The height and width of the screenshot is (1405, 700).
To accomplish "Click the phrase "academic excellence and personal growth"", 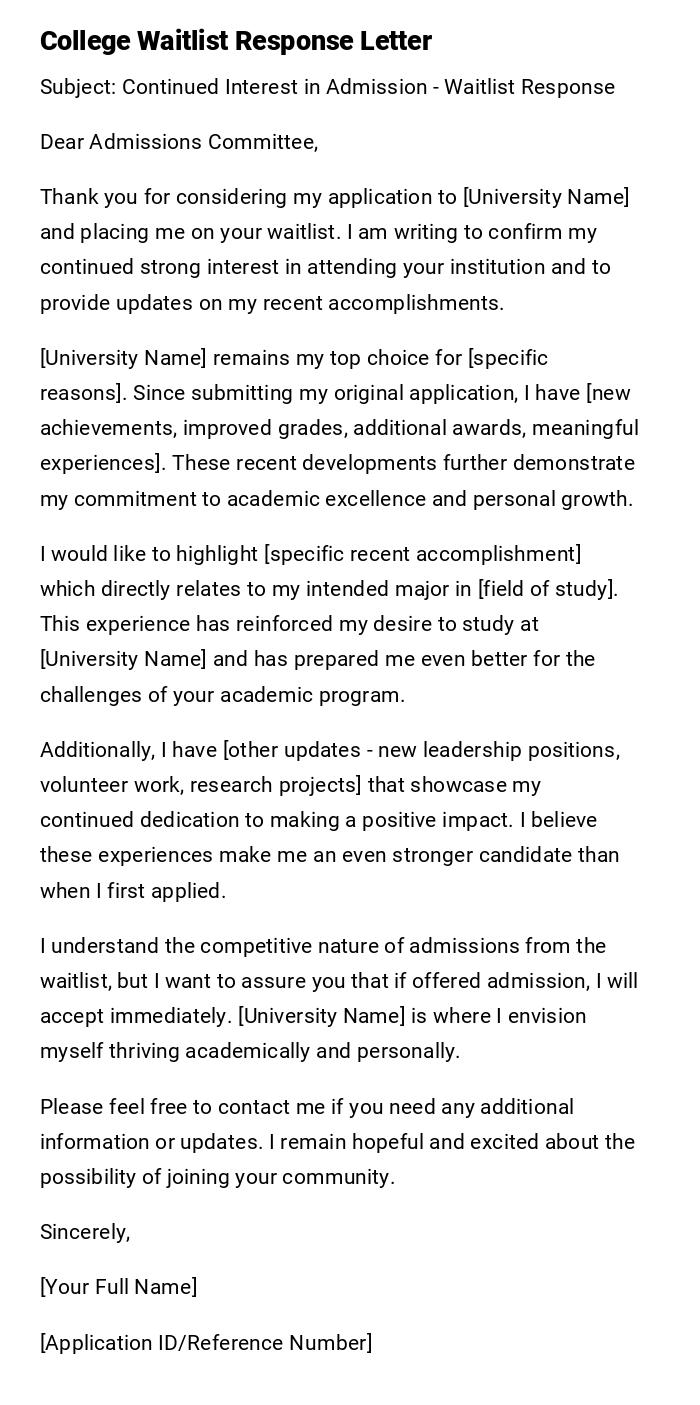I will click(429, 499).
